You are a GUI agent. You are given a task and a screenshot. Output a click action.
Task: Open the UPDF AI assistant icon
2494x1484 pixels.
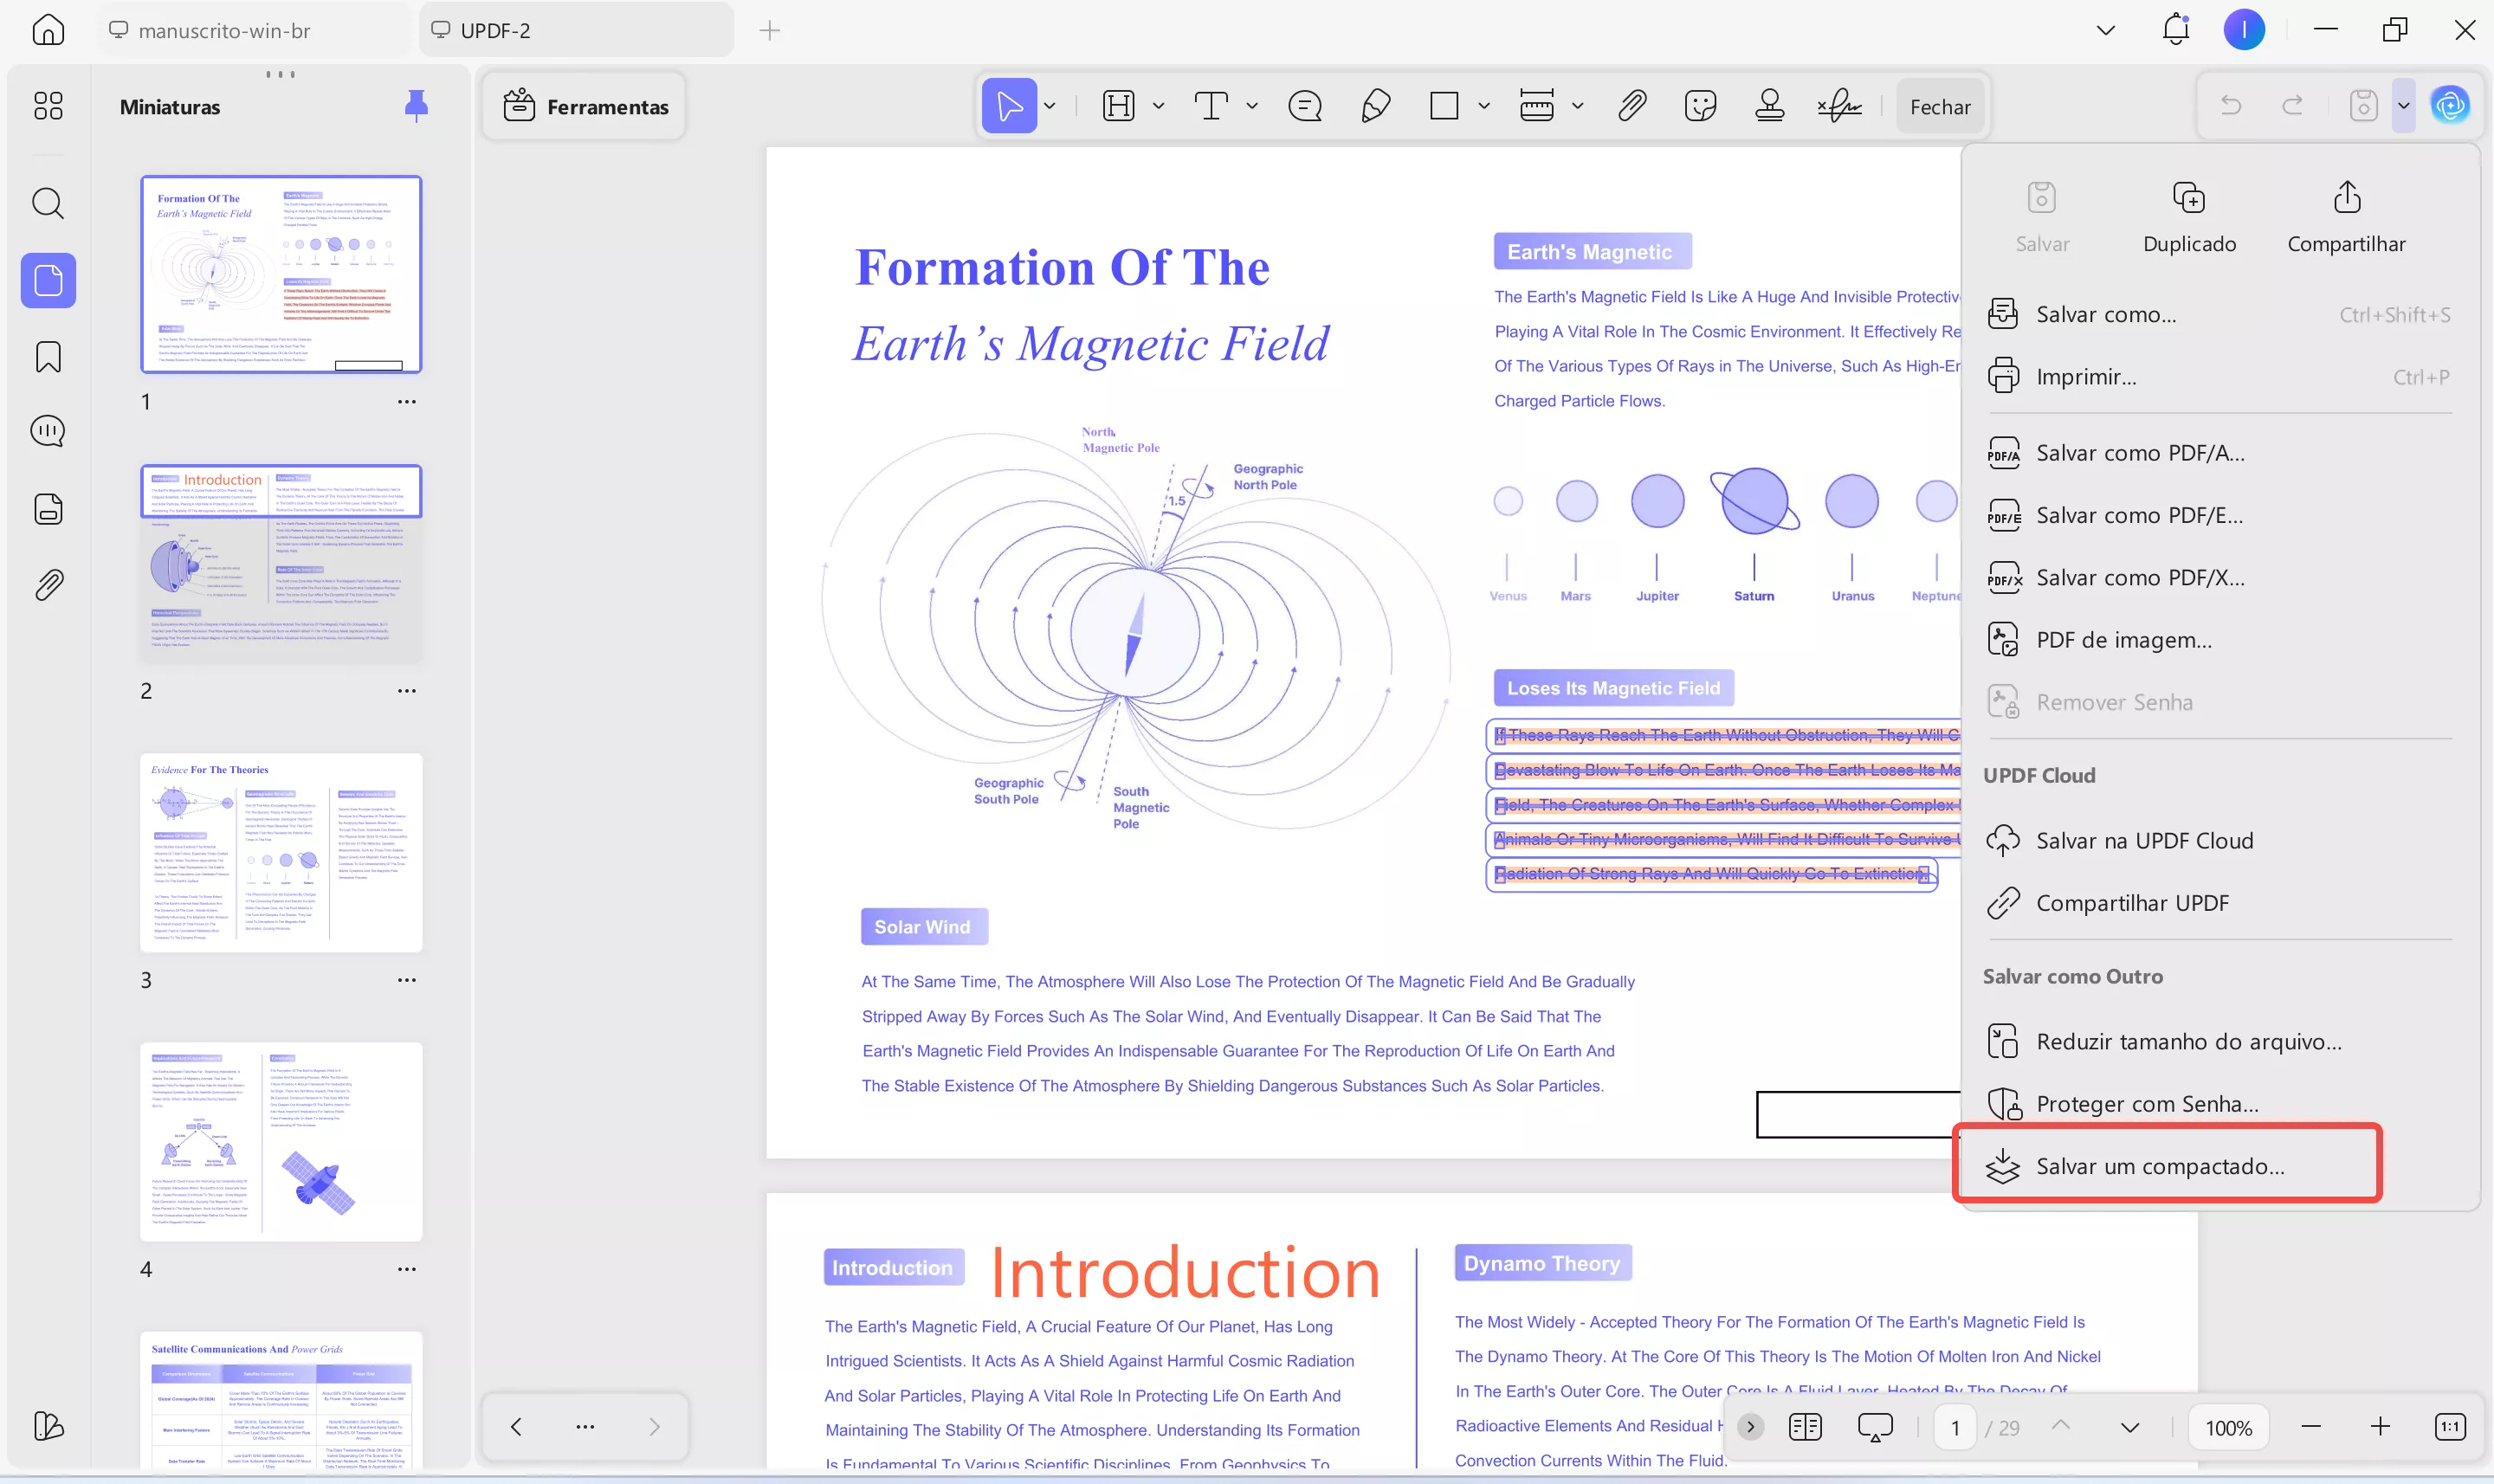tap(2450, 106)
